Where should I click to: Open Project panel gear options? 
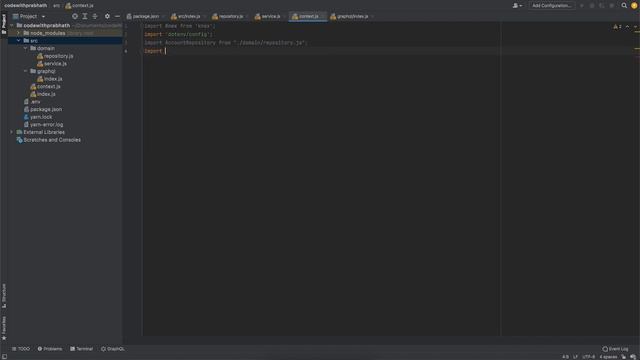(107, 16)
